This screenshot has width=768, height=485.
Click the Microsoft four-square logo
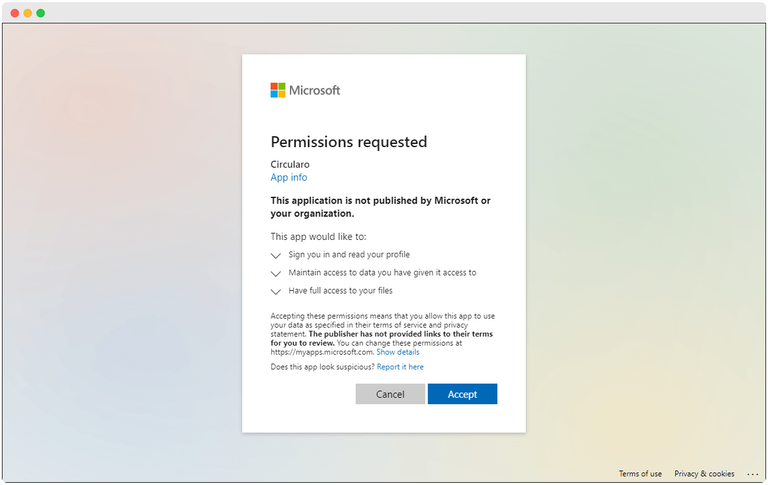[x=278, y=90]
